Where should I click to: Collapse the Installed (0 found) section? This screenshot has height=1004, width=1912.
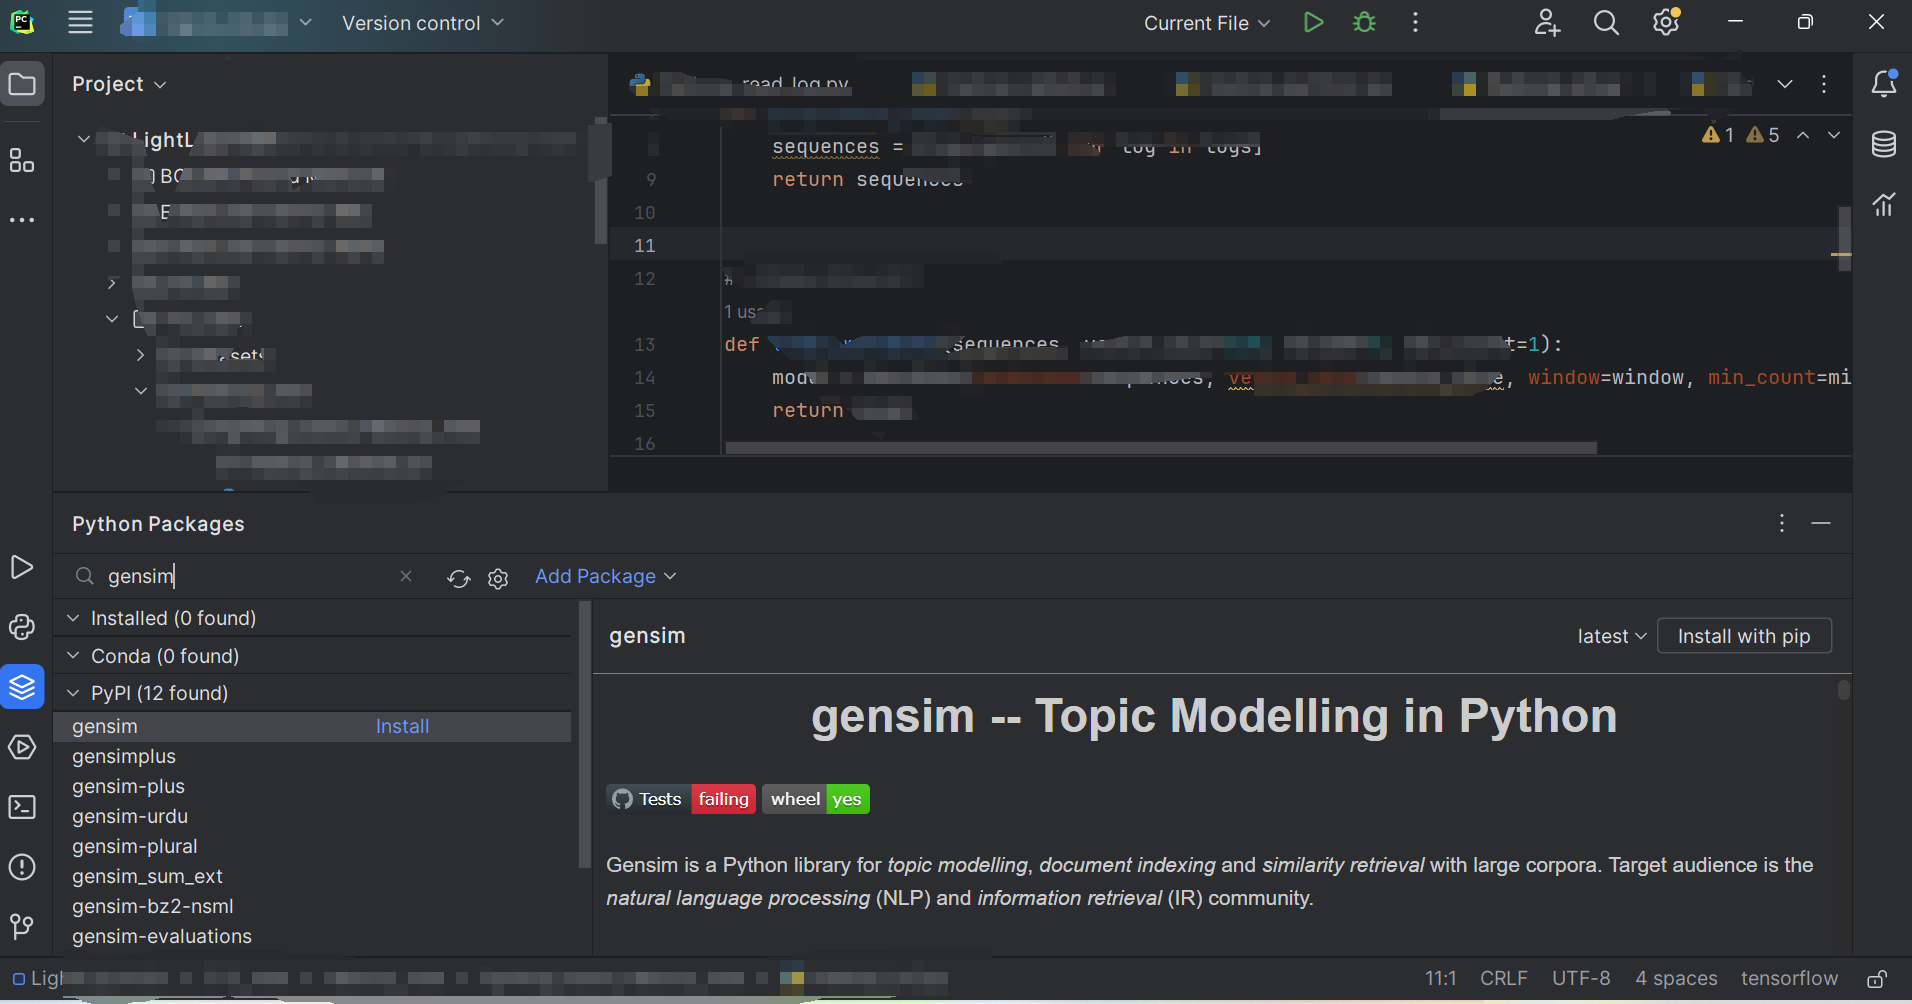tap(72, 618)
